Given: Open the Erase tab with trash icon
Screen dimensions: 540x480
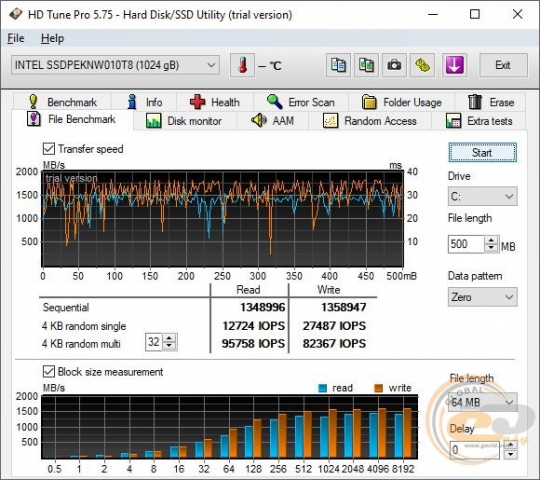Looking at the screenshot, I should pyautogui.click(x=490, y=102).
